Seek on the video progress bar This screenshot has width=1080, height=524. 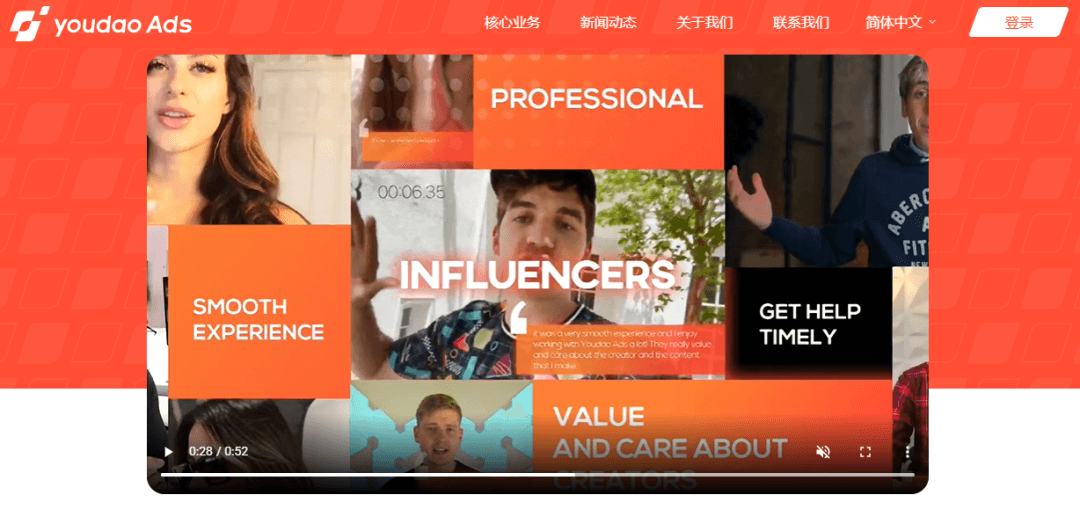(x=537, y=474)
